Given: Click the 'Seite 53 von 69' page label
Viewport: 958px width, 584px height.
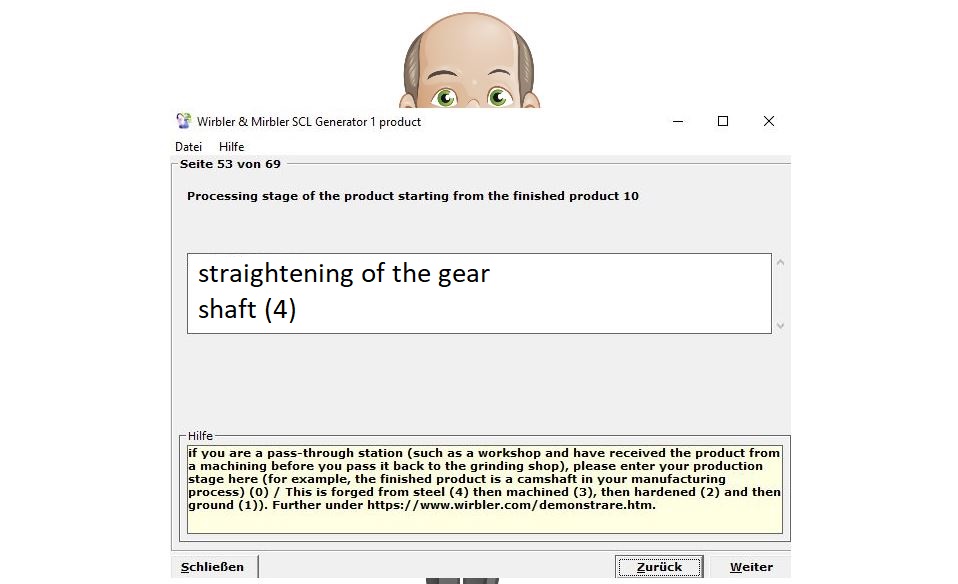Looking at the screenshot, I should pos(230,164).
